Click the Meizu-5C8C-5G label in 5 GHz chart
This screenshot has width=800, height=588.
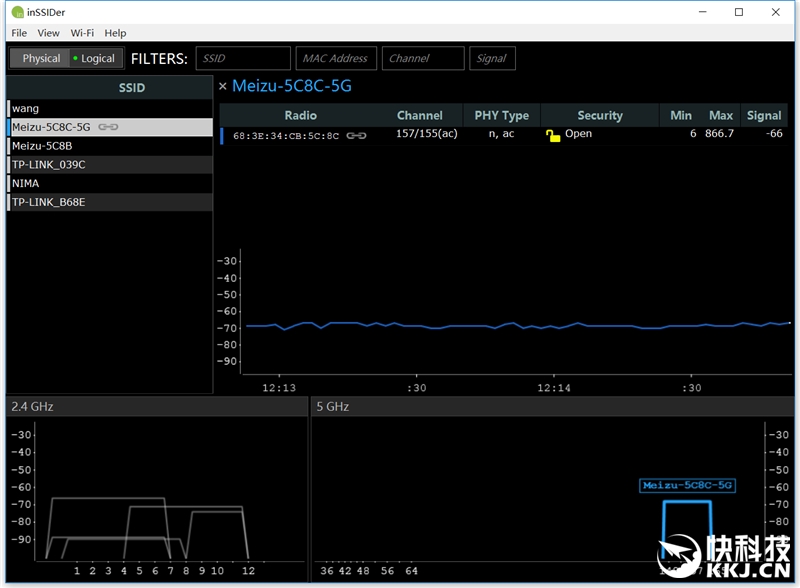[x=687, y=485]
